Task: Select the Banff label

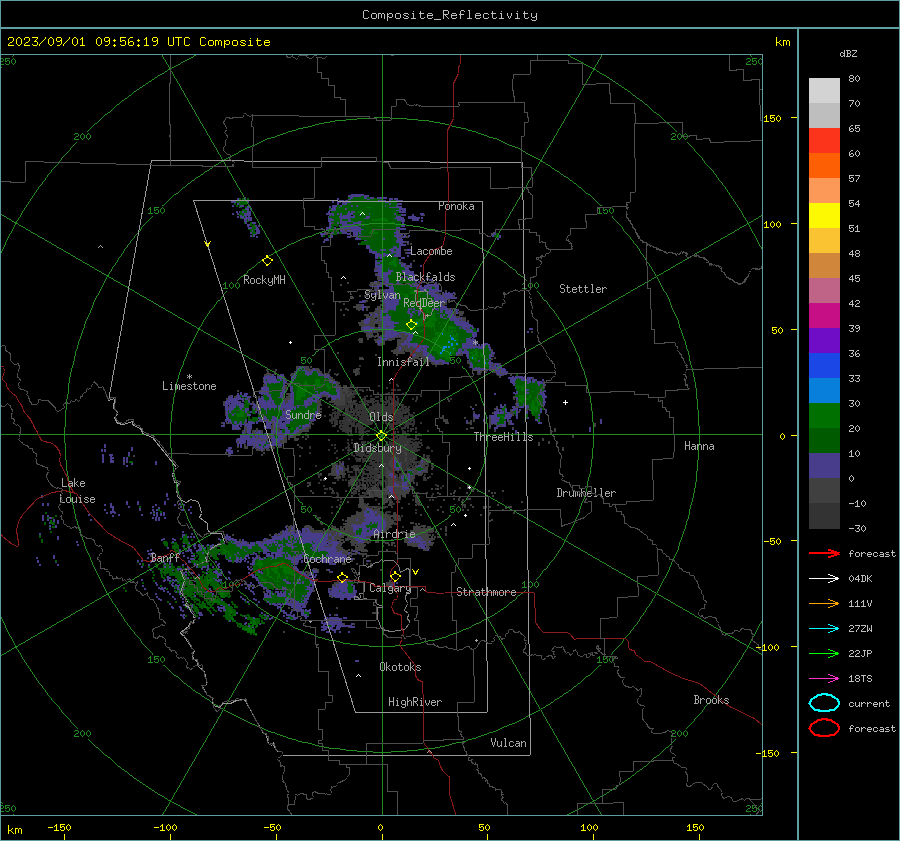Action: point(165,557)
